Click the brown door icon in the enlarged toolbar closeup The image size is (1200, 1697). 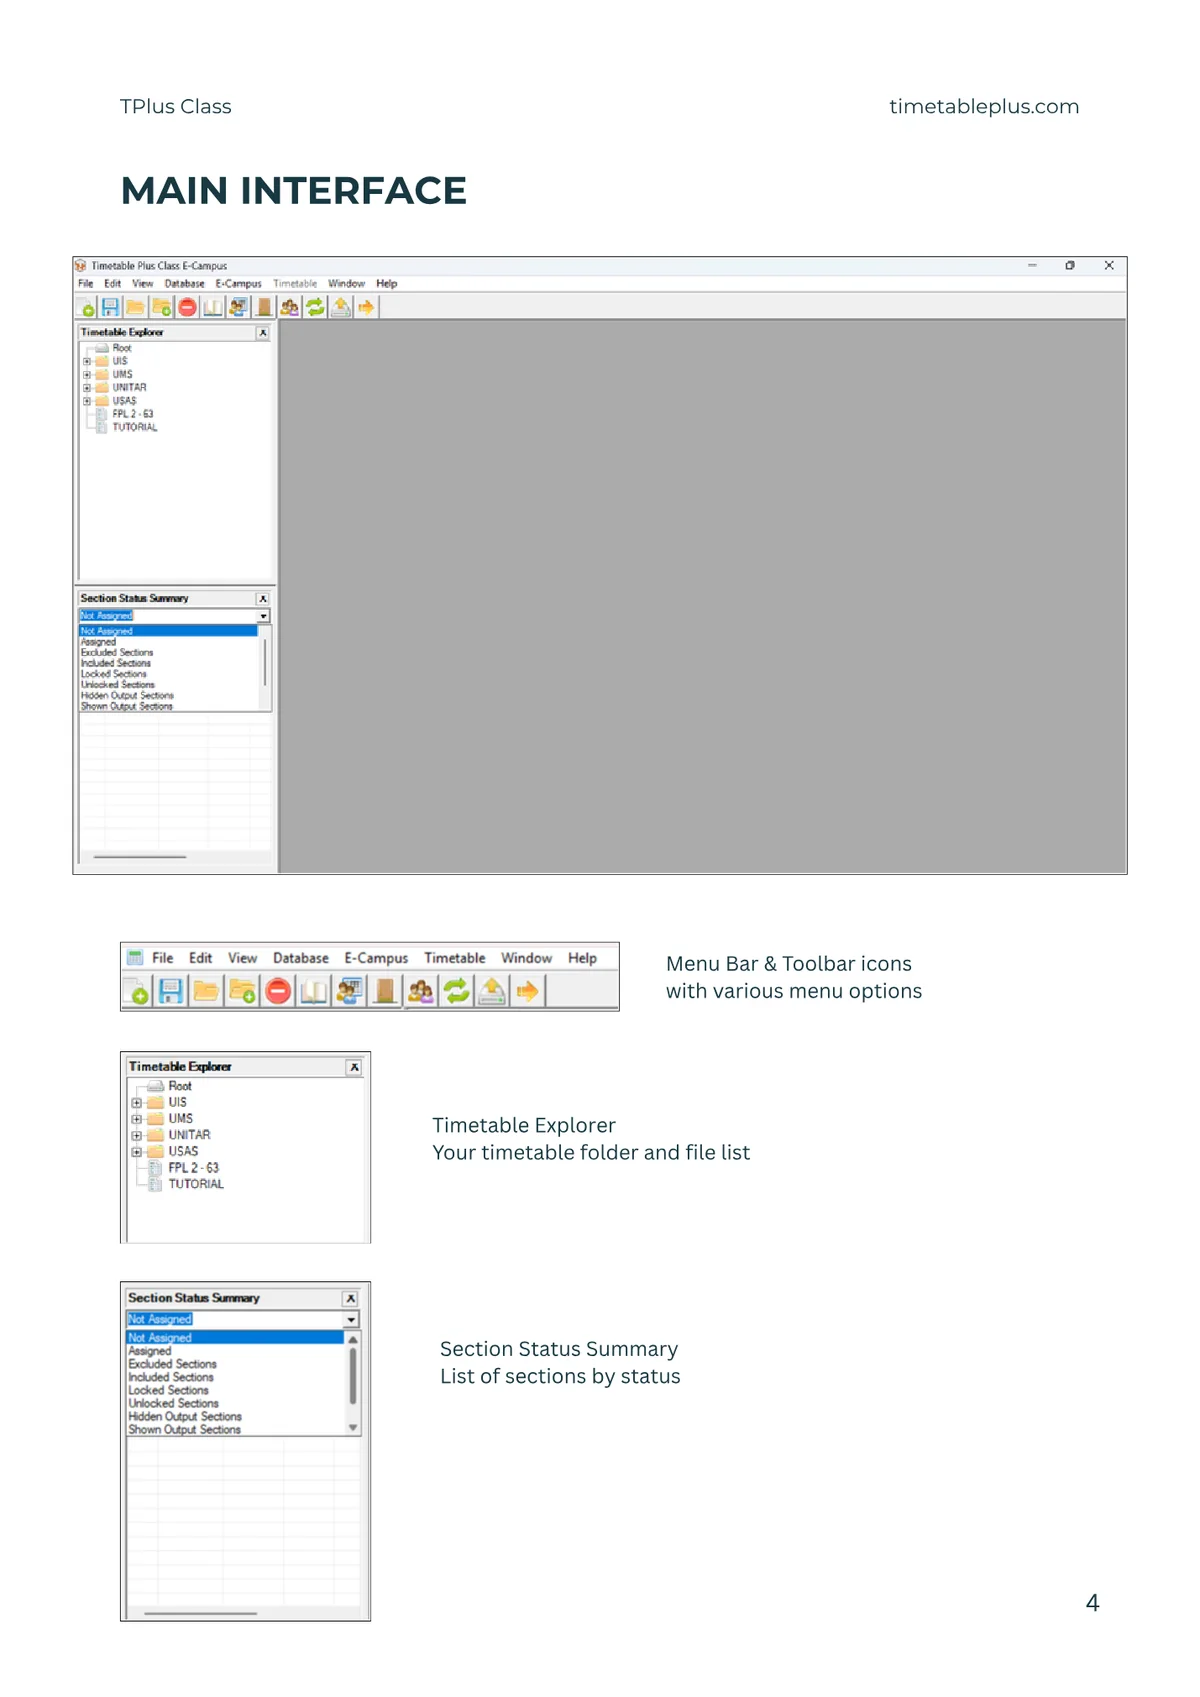(x=385, y=991)
